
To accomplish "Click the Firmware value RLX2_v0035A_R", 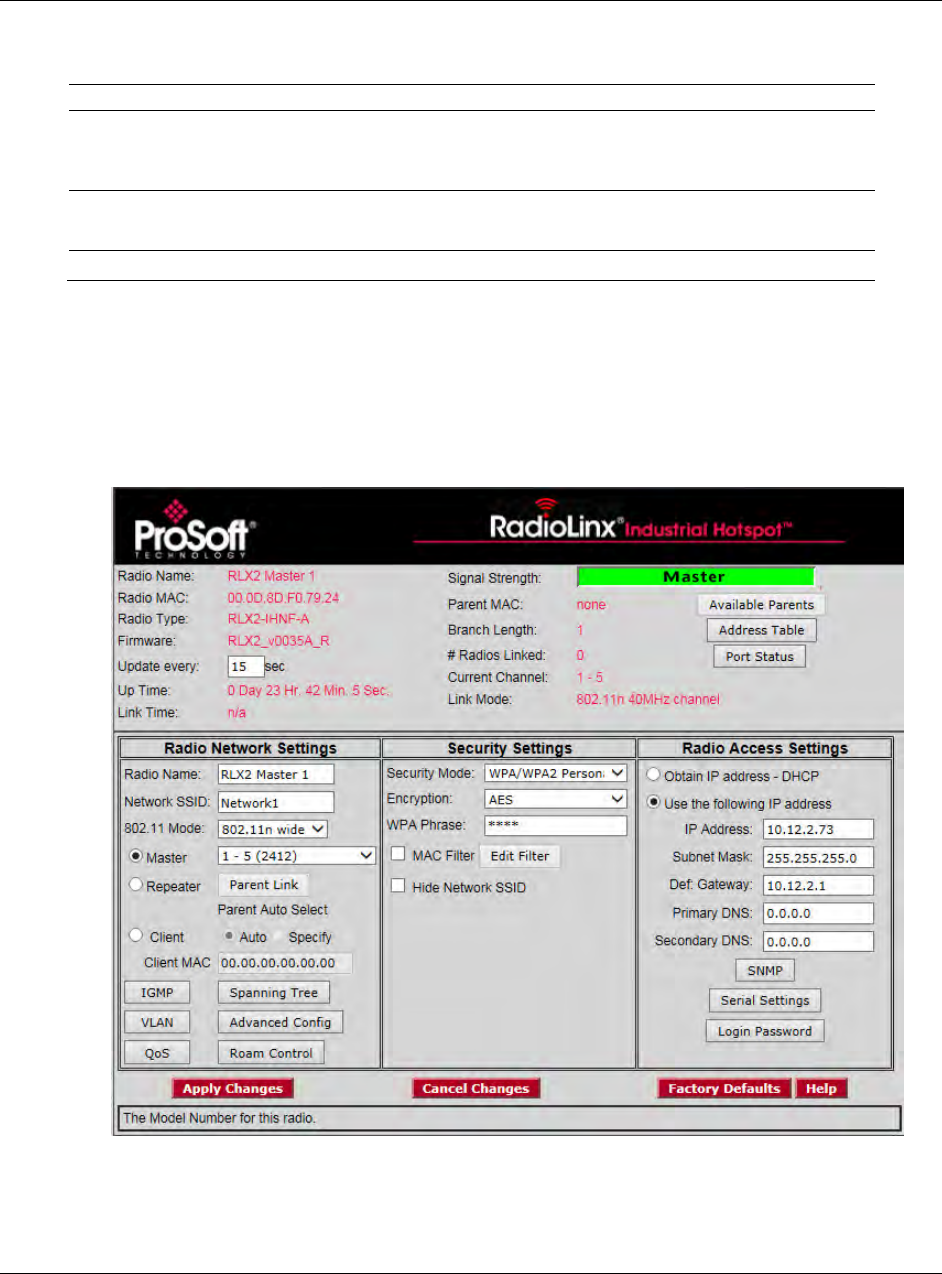I will point(279,641).
